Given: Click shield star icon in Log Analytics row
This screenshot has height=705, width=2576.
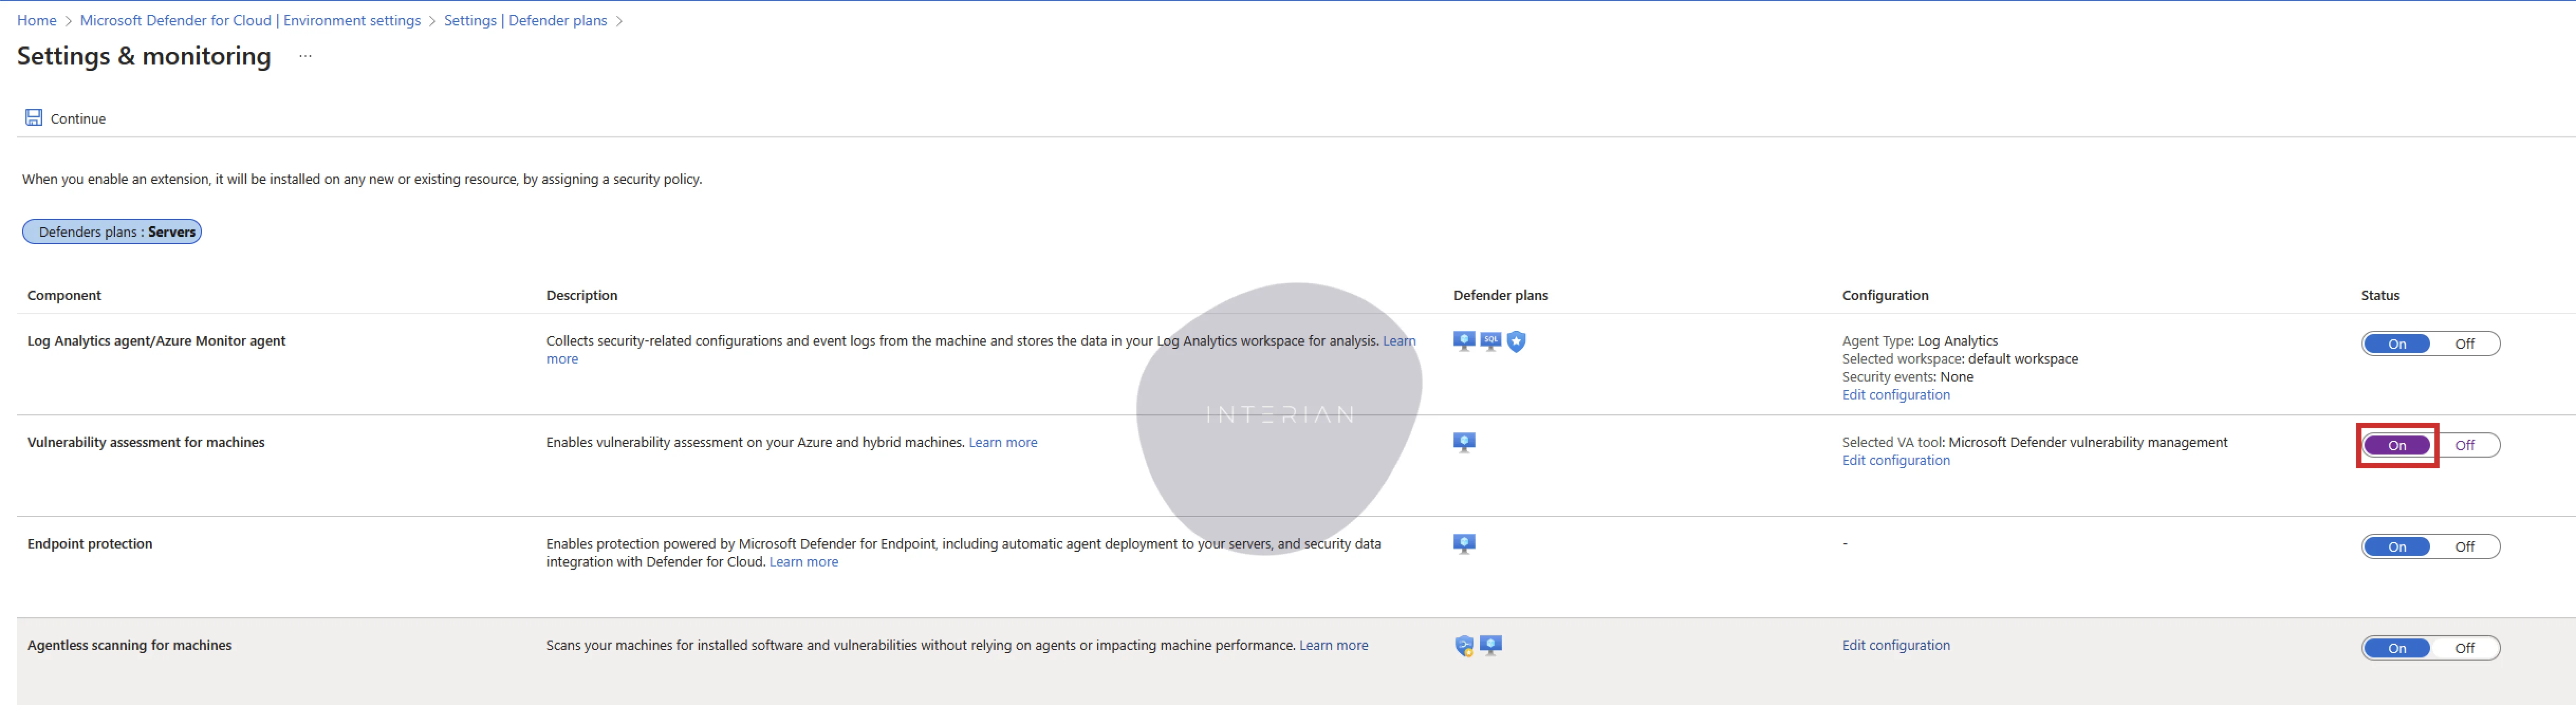Looking at the screenshot, I should [1516, 342].
